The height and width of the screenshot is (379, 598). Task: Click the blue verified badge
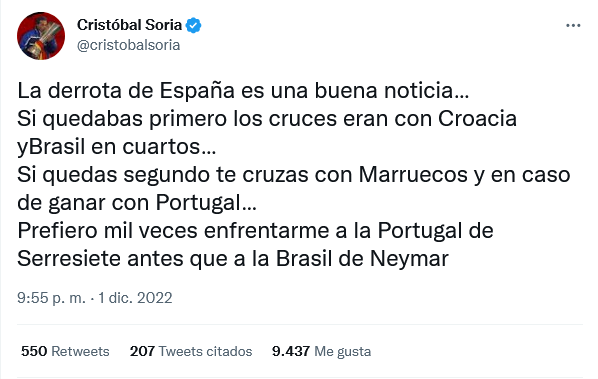[x=193, y=26]
